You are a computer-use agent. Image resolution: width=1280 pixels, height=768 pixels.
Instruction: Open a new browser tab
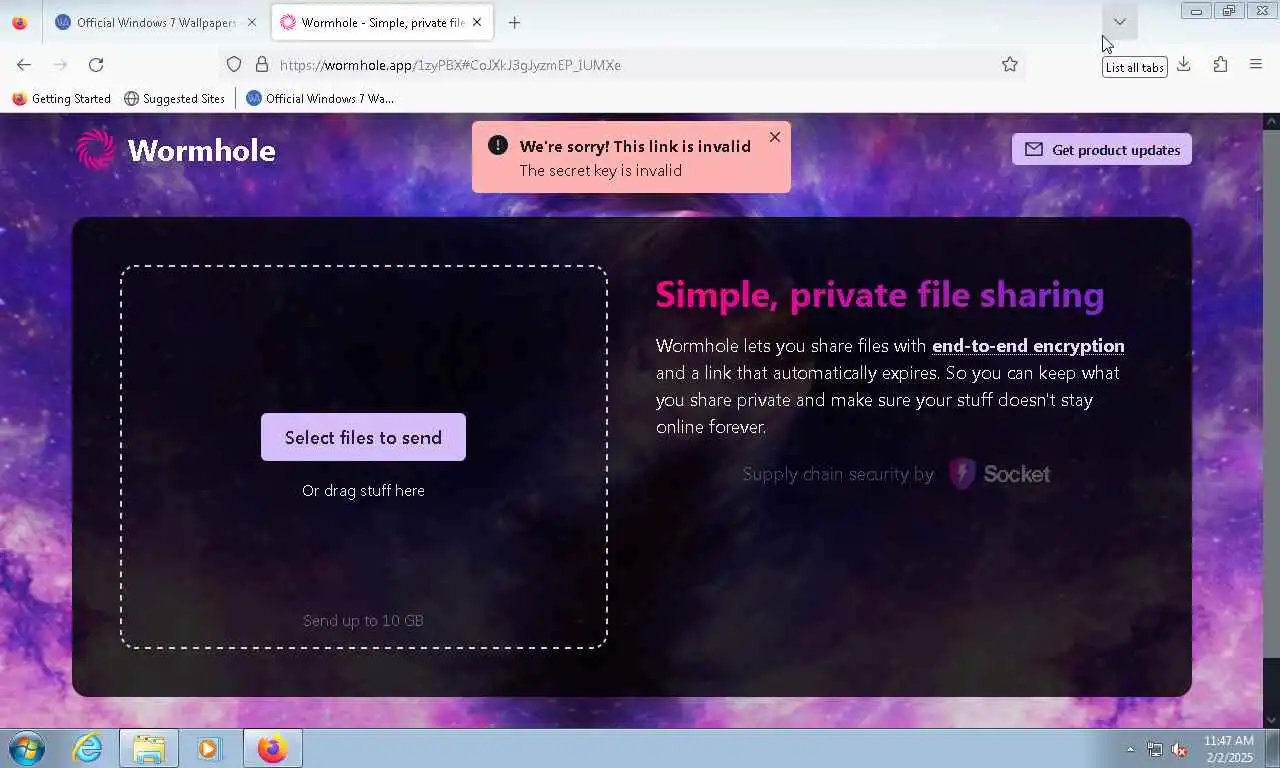514,22
